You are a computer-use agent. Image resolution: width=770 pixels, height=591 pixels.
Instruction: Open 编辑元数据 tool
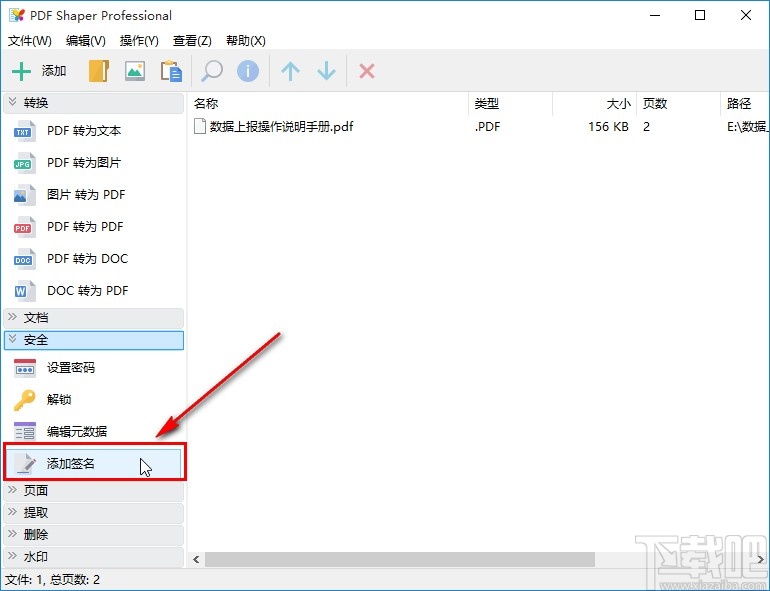[x=93, y=431]
